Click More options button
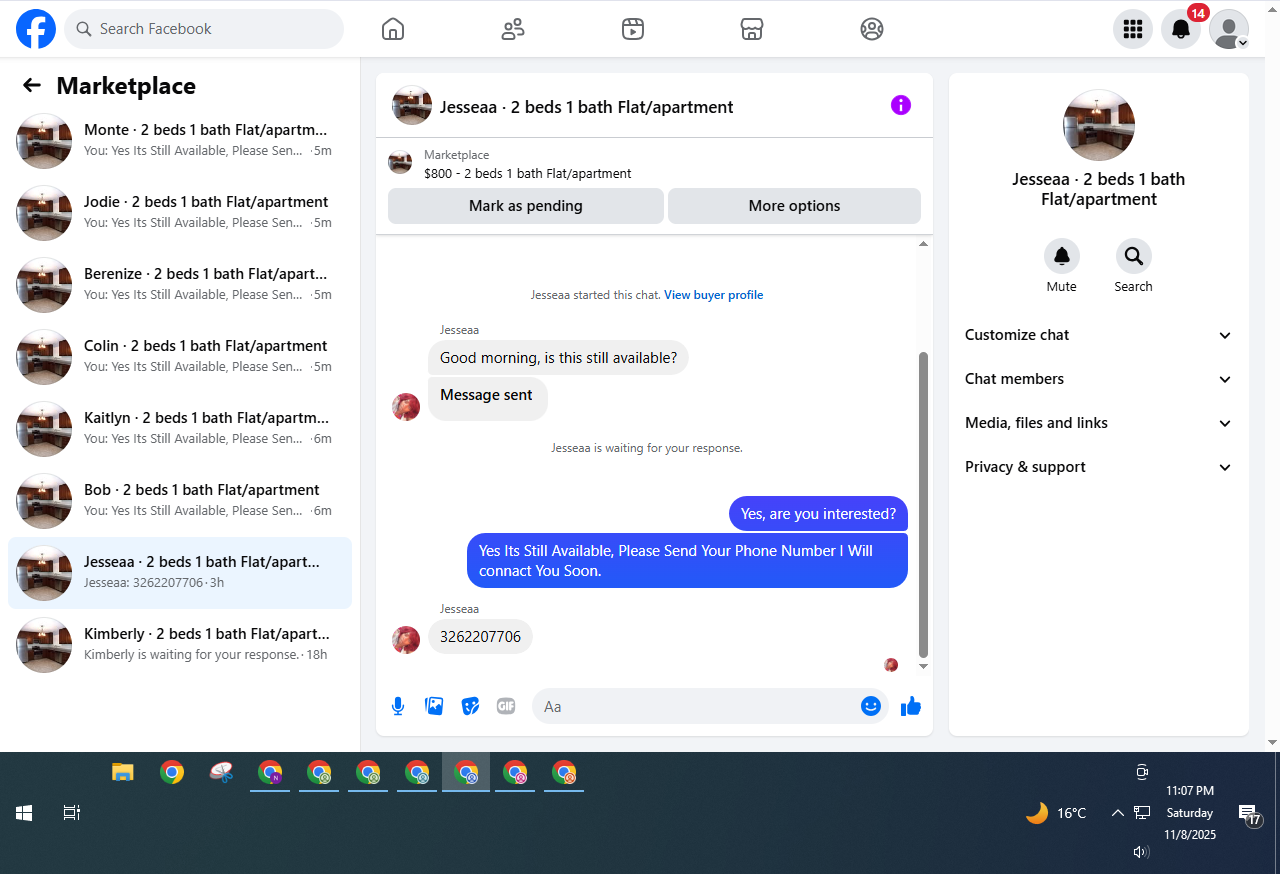Image resolution: width=1280 pixels, height=874 pixels. (x=794, y=206)
